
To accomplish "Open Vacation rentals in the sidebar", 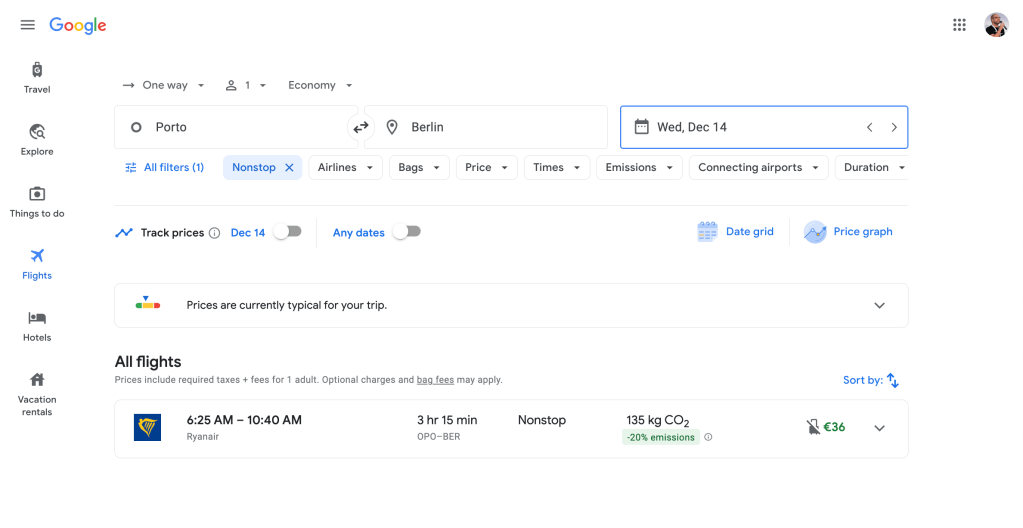I will pyautogui.click(x=37, y=393).
